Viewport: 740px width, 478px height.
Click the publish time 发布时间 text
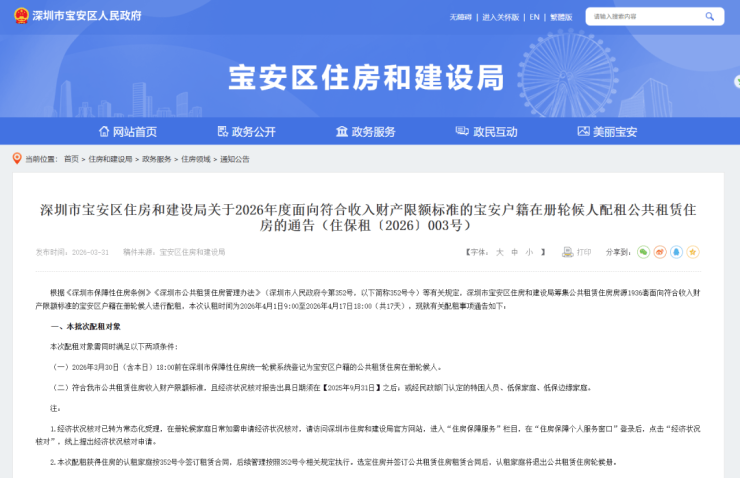tap(72, 252)
